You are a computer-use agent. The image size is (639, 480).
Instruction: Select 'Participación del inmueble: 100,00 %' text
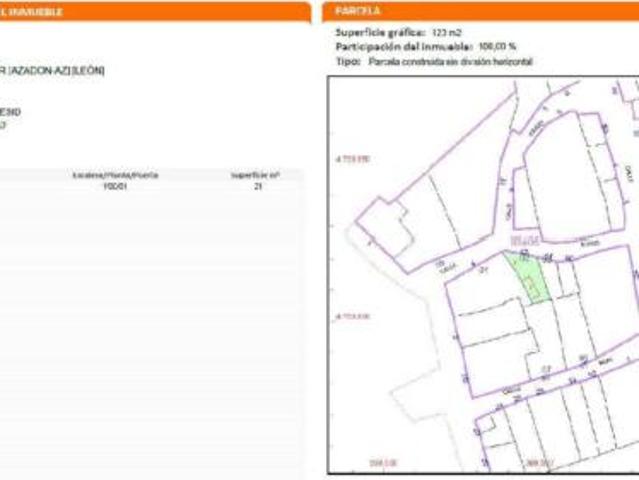(x=425, y=47)
